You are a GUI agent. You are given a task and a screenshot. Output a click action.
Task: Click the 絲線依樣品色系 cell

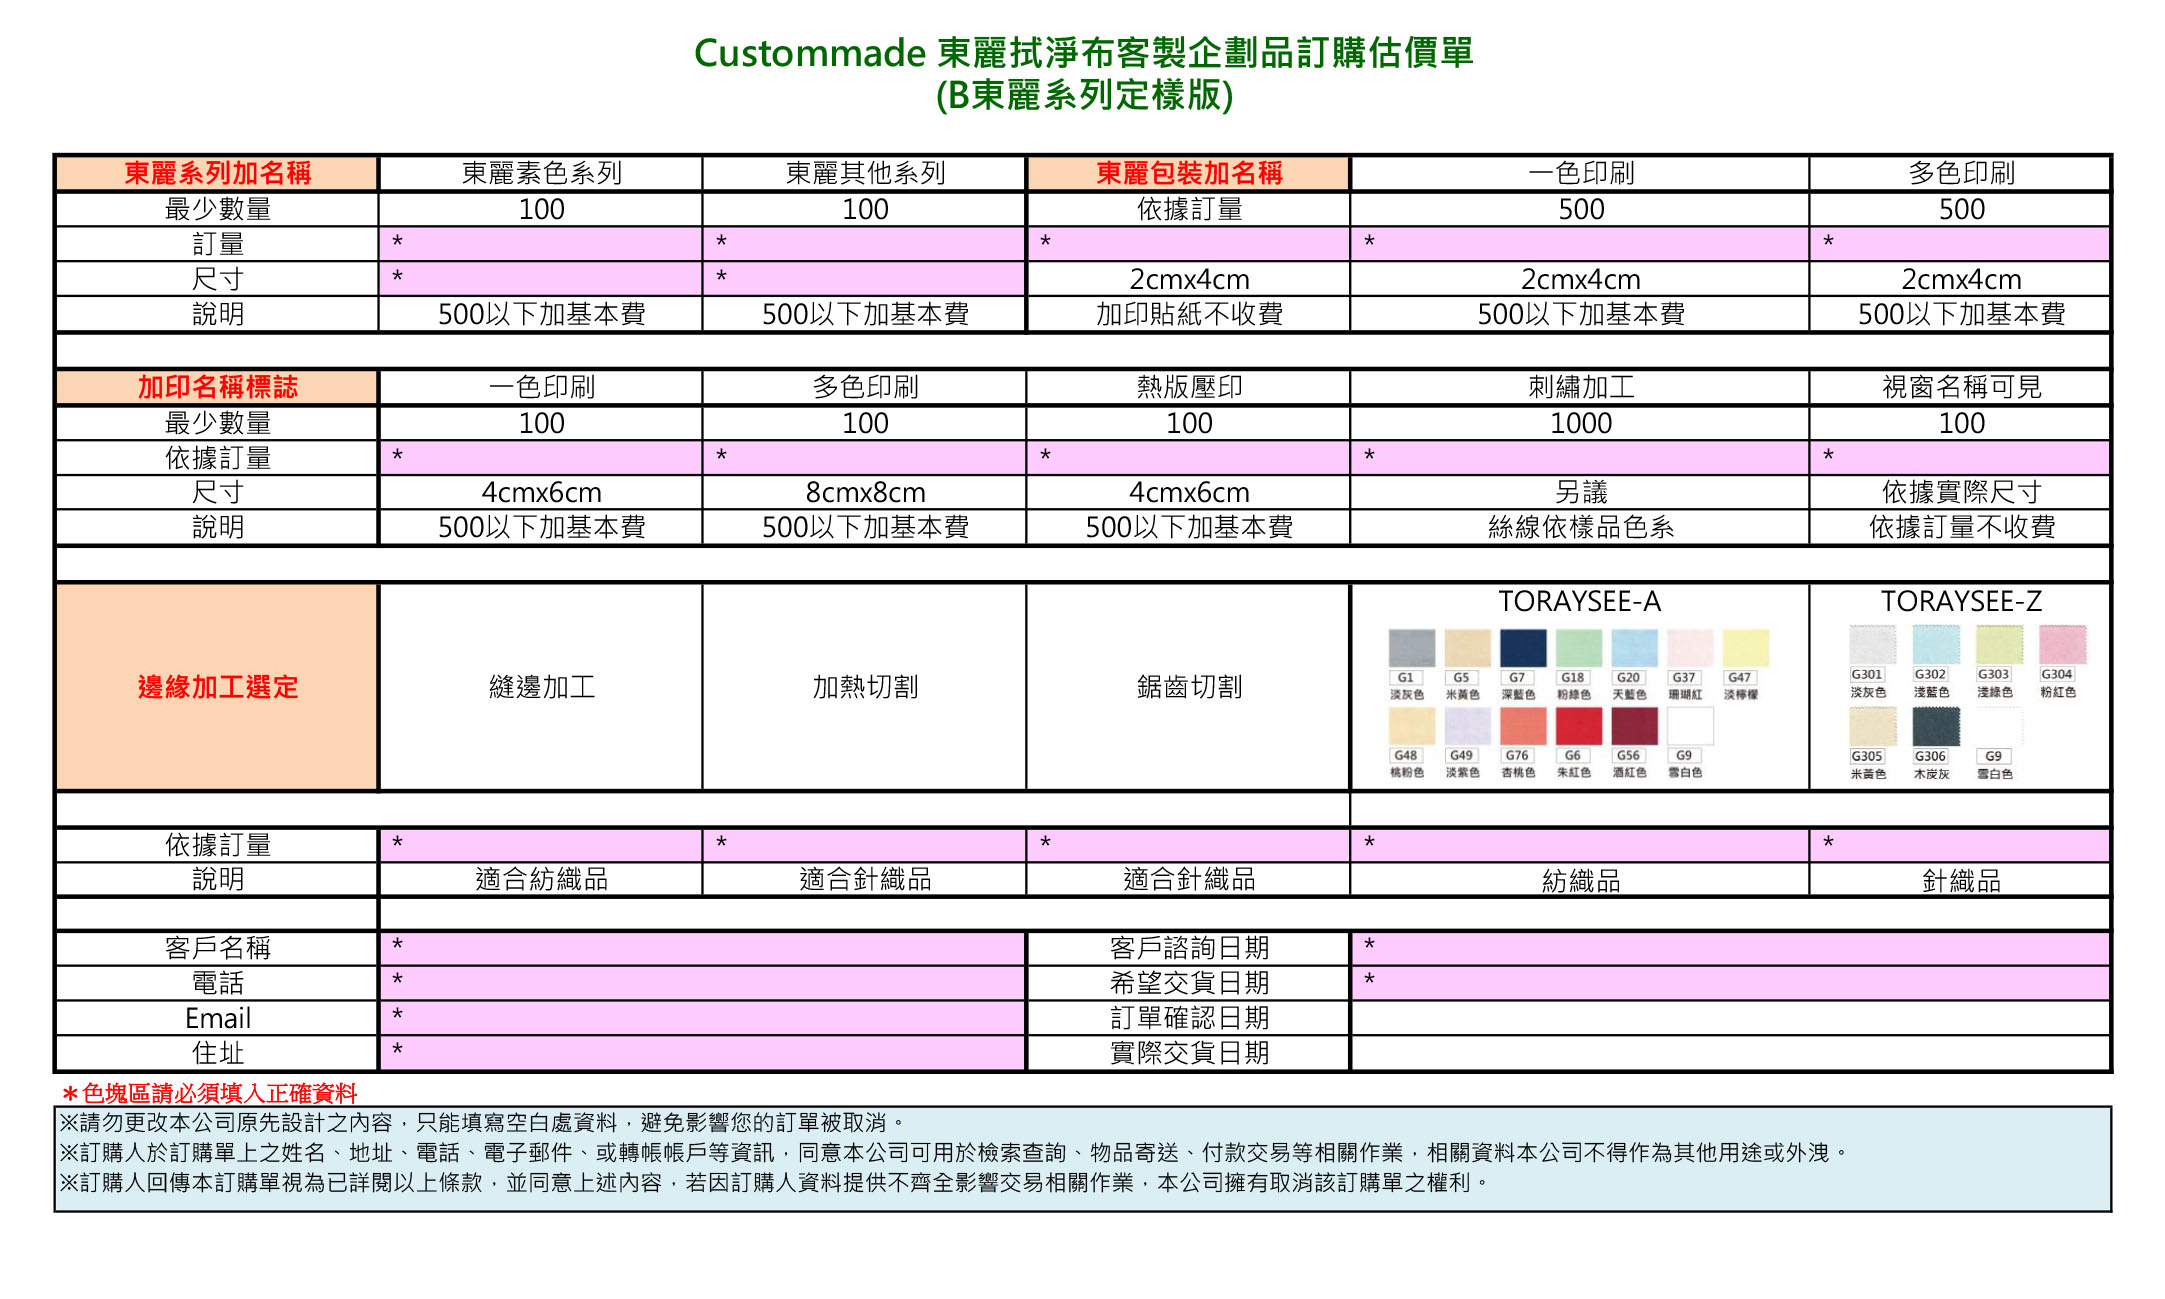pos(1581,527)
